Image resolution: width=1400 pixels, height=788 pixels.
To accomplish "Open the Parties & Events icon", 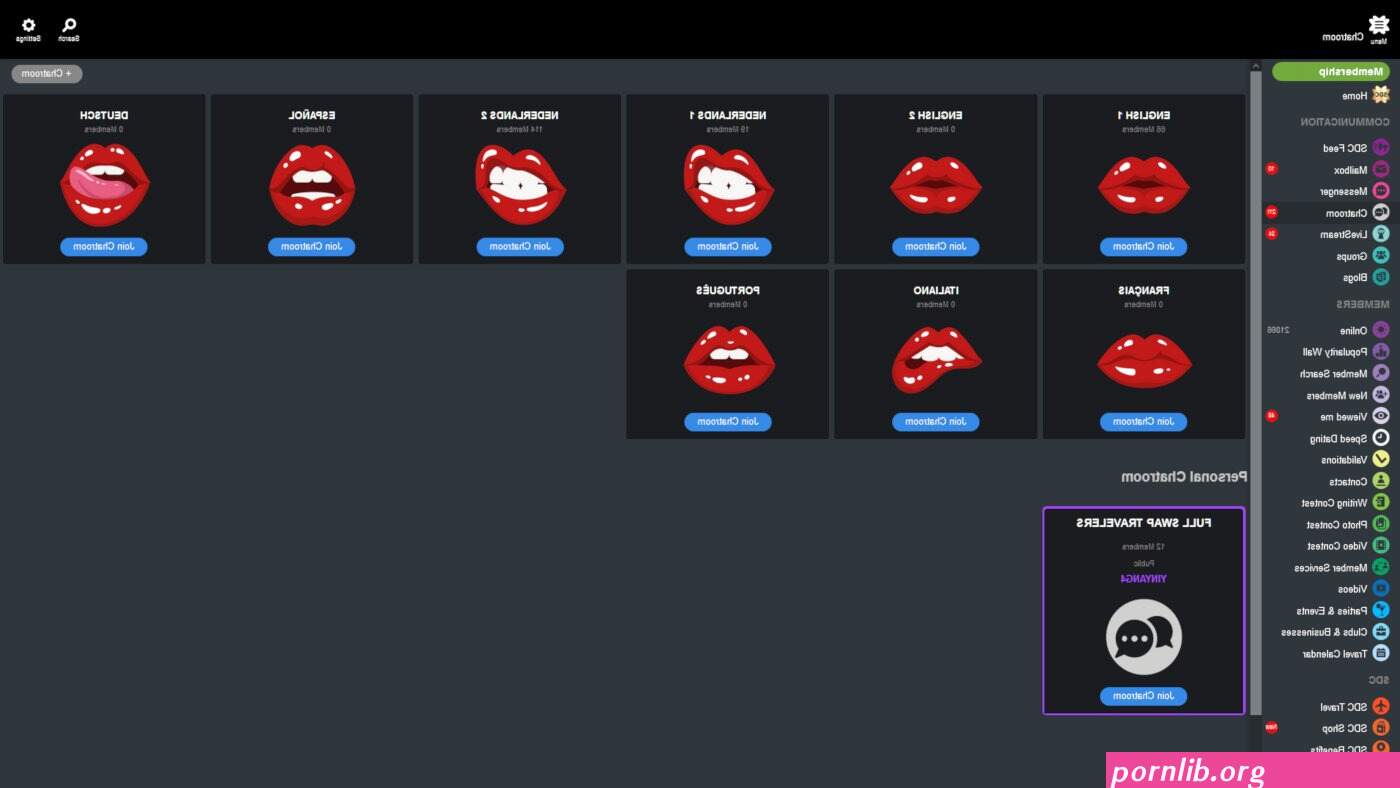I will coord(1381,610).
